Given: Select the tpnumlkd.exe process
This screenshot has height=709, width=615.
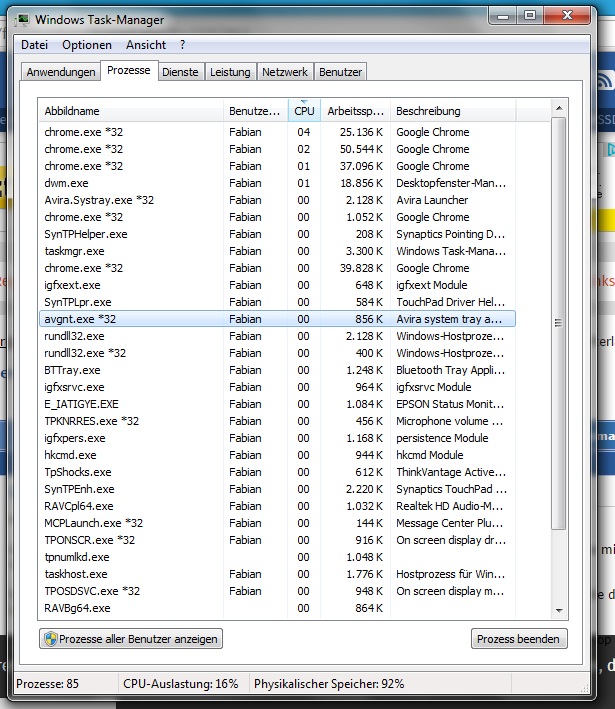Looking at the screenshot, I should [277, 557].
